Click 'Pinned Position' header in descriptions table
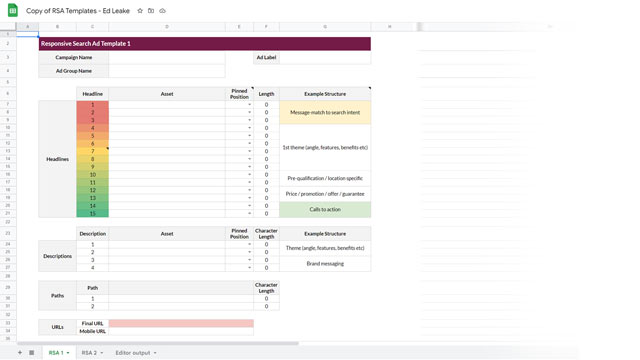640x360 pixels. click(x=239, y=233)
